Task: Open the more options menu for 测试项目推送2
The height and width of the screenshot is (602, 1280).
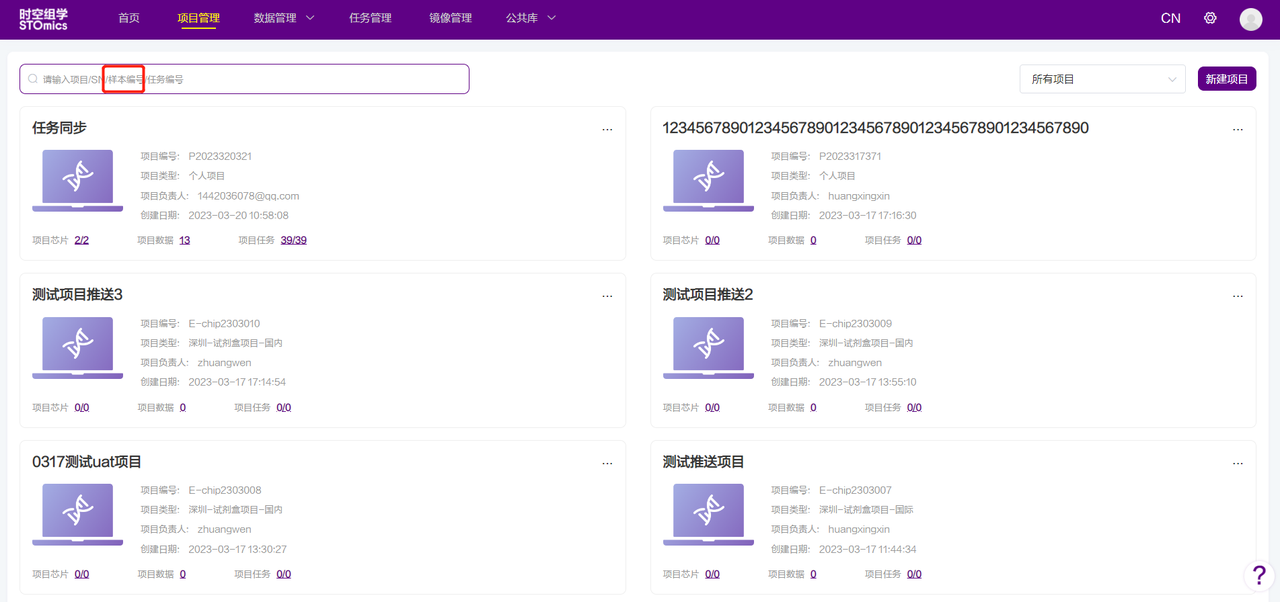Action: click(1237, 297)
